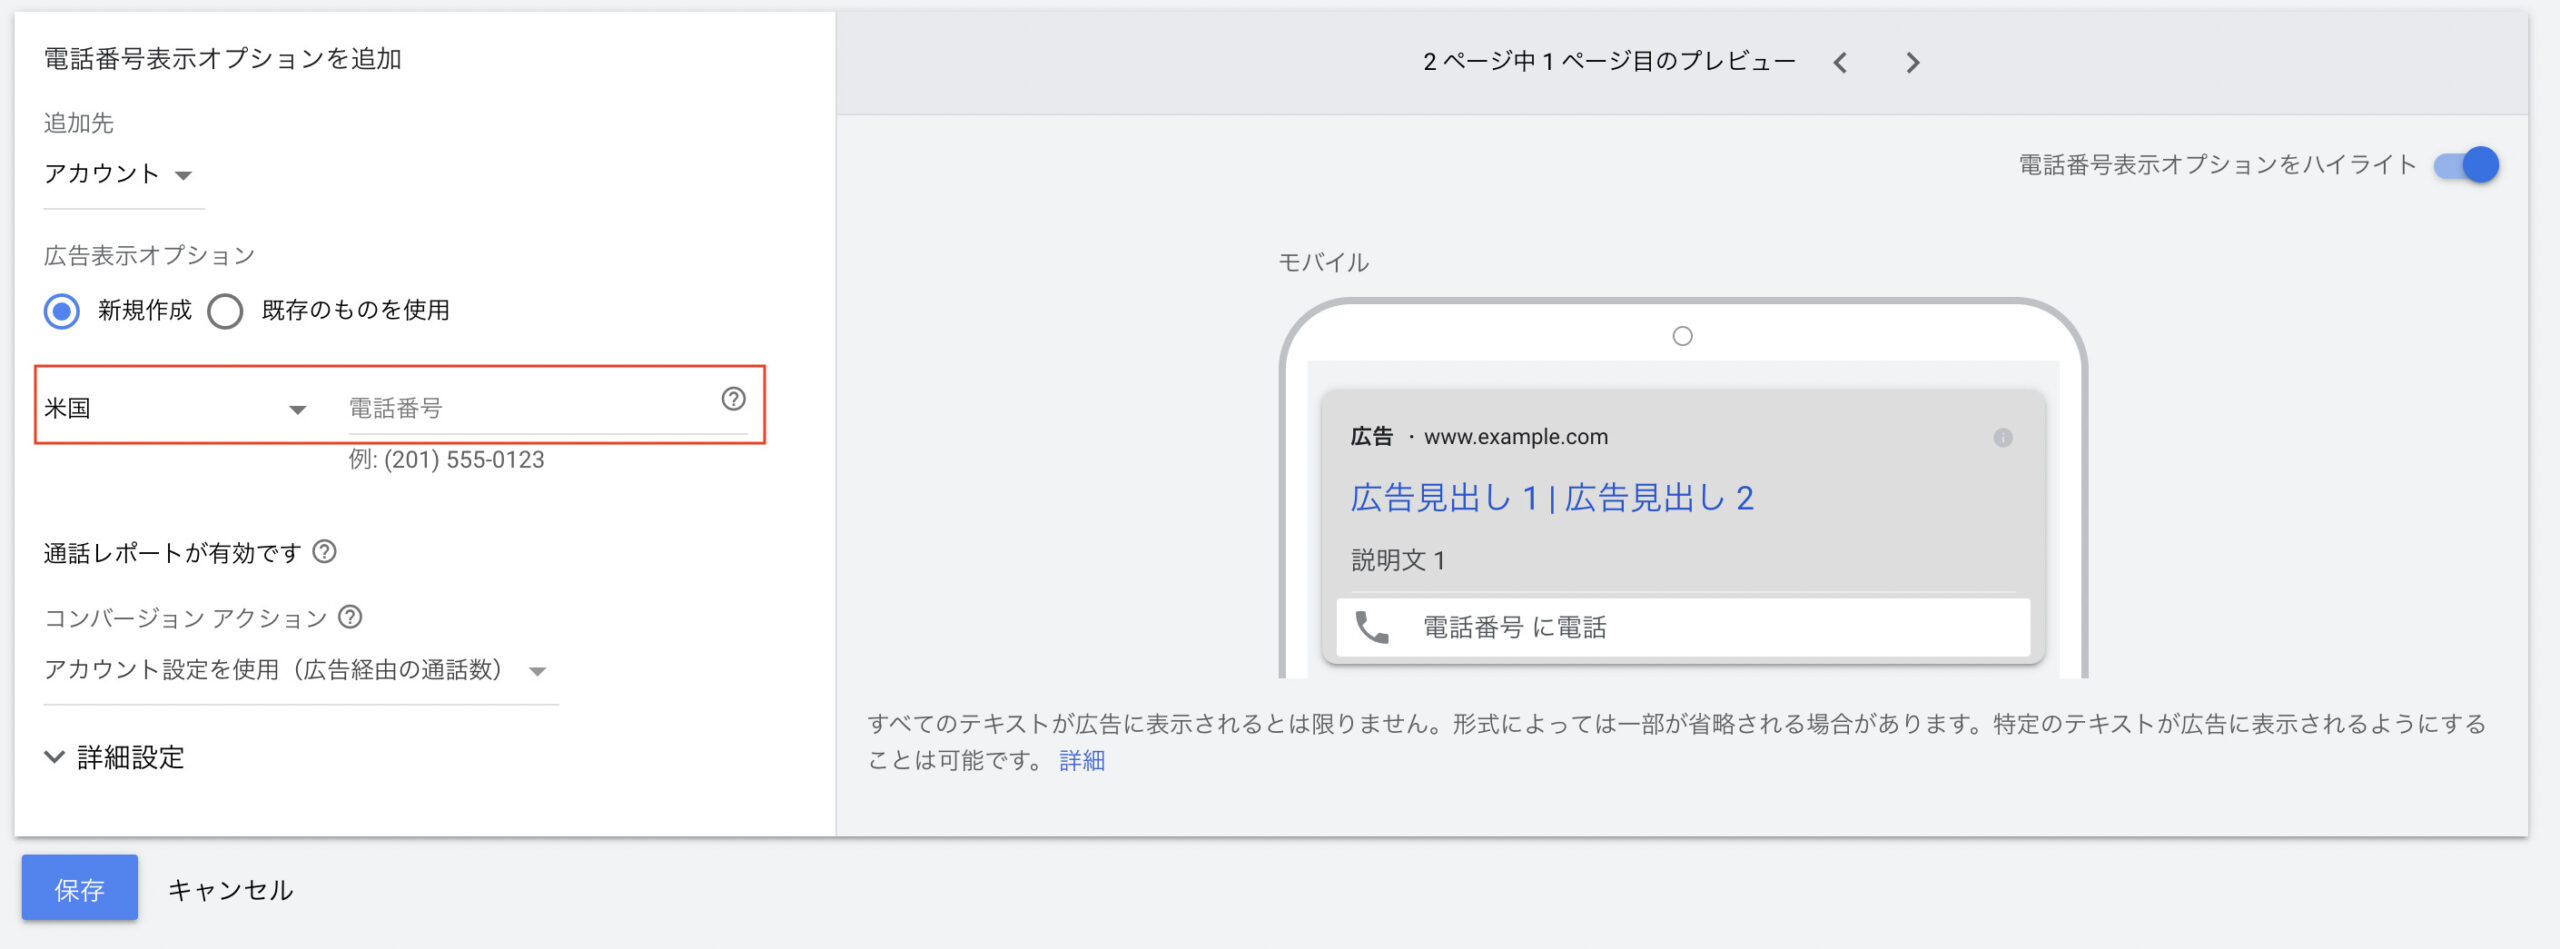Click the phone handset icon in preview
Image resolution: width=2560 pixels, height=949 pixels.
[x=1371, y=627]
